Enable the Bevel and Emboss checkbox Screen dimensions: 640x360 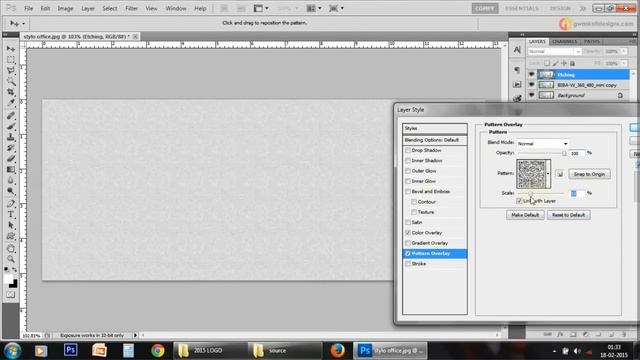(x=408, y=191)
